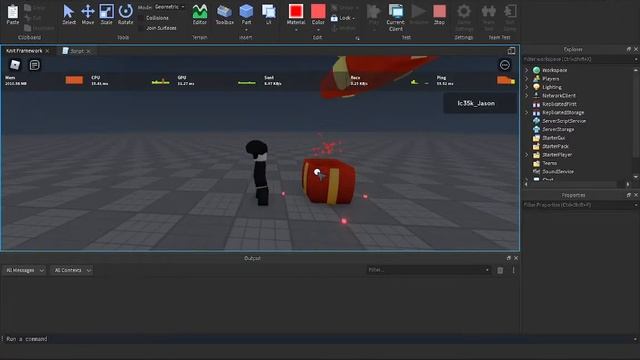Activate the Rotate tool
Screen dimensions: 640x360
125,14
